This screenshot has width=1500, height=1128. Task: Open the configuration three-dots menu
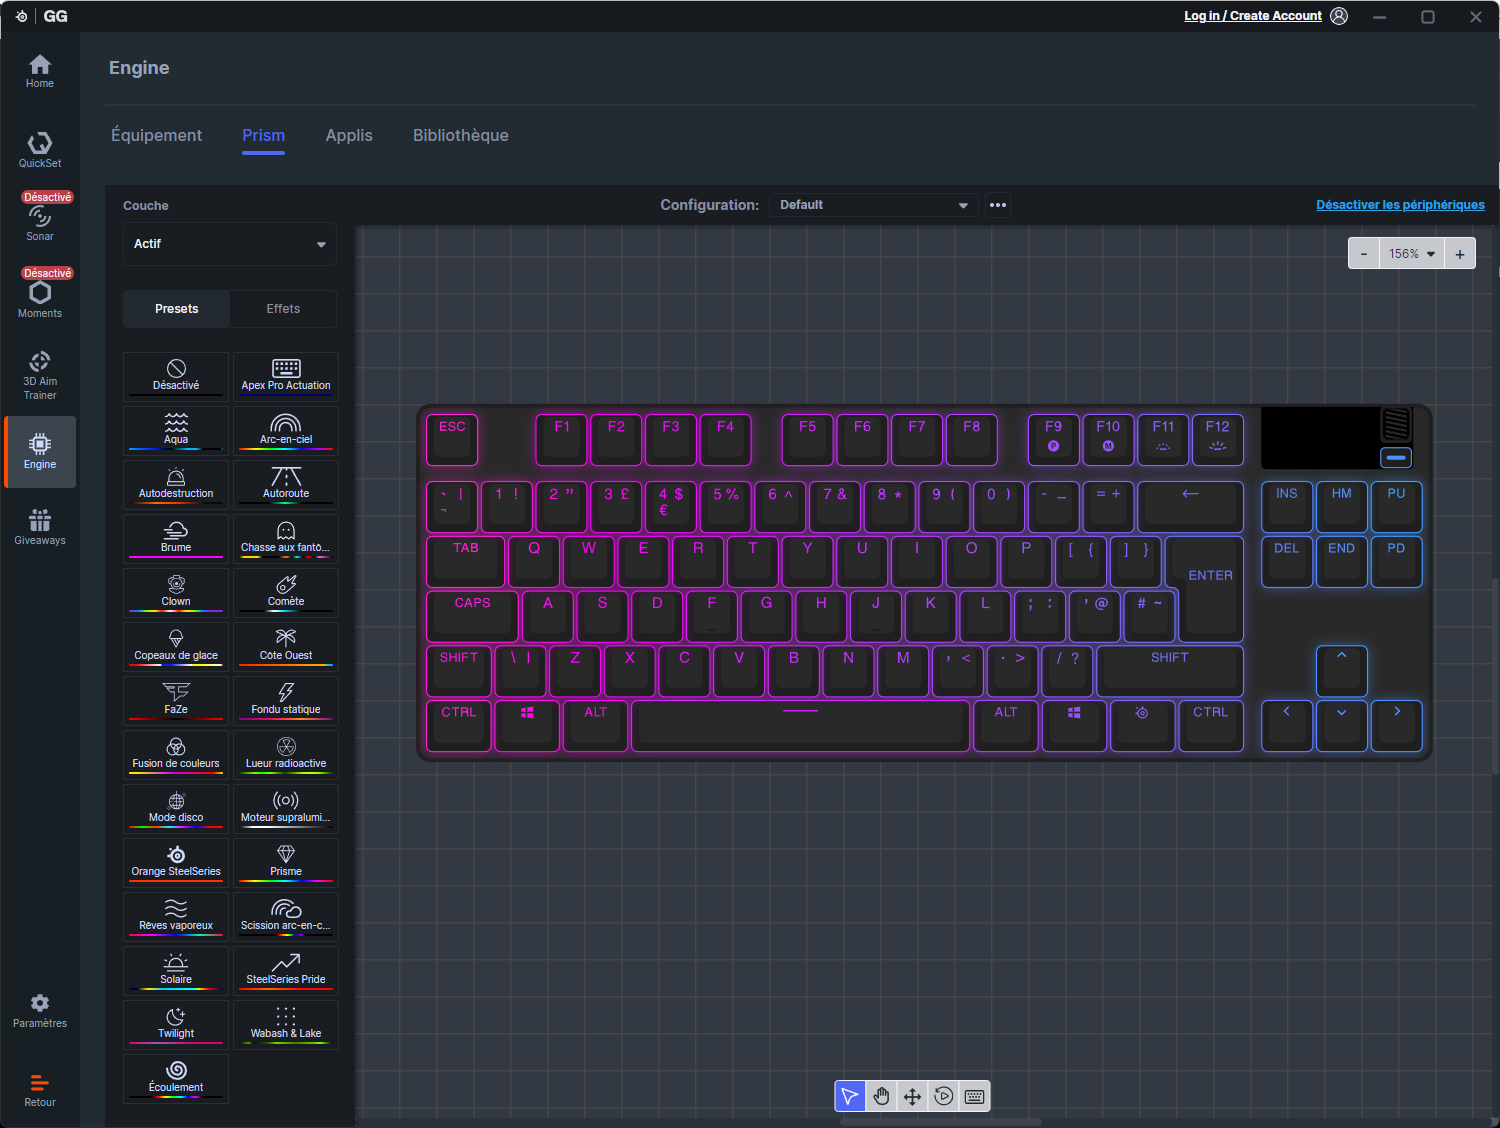[x=998, y=205]
